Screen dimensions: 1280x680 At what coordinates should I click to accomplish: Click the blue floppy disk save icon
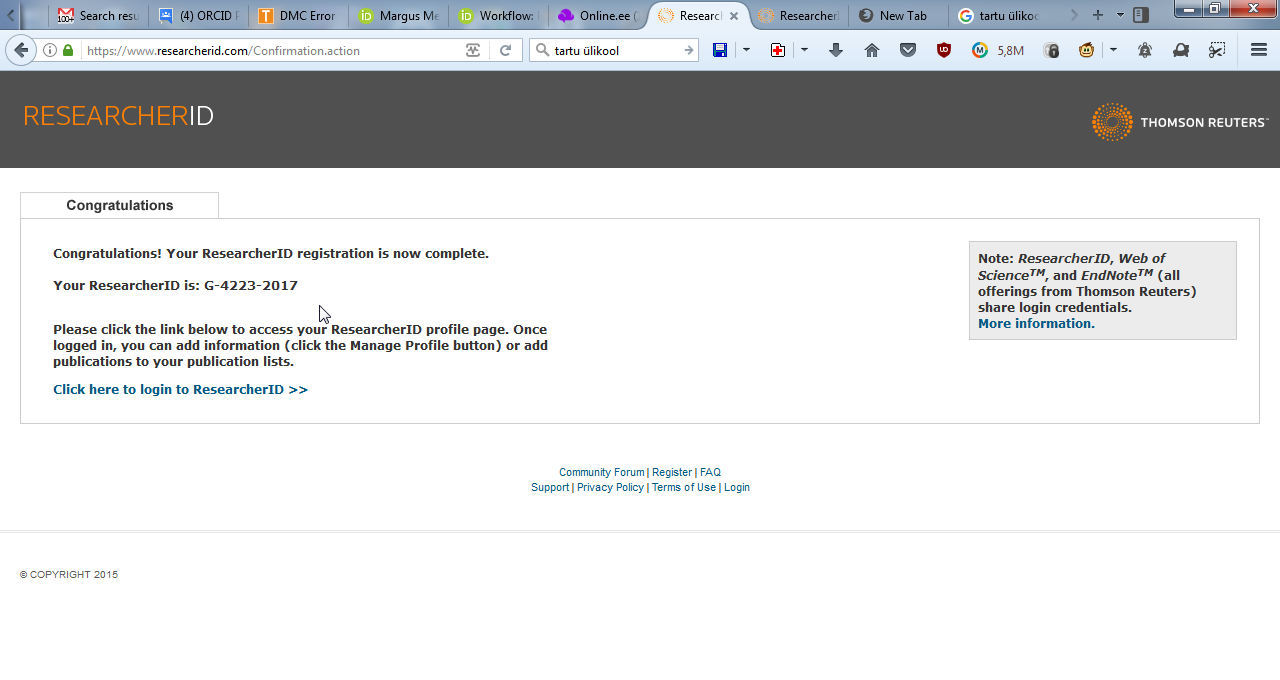[x=719, y=50]
